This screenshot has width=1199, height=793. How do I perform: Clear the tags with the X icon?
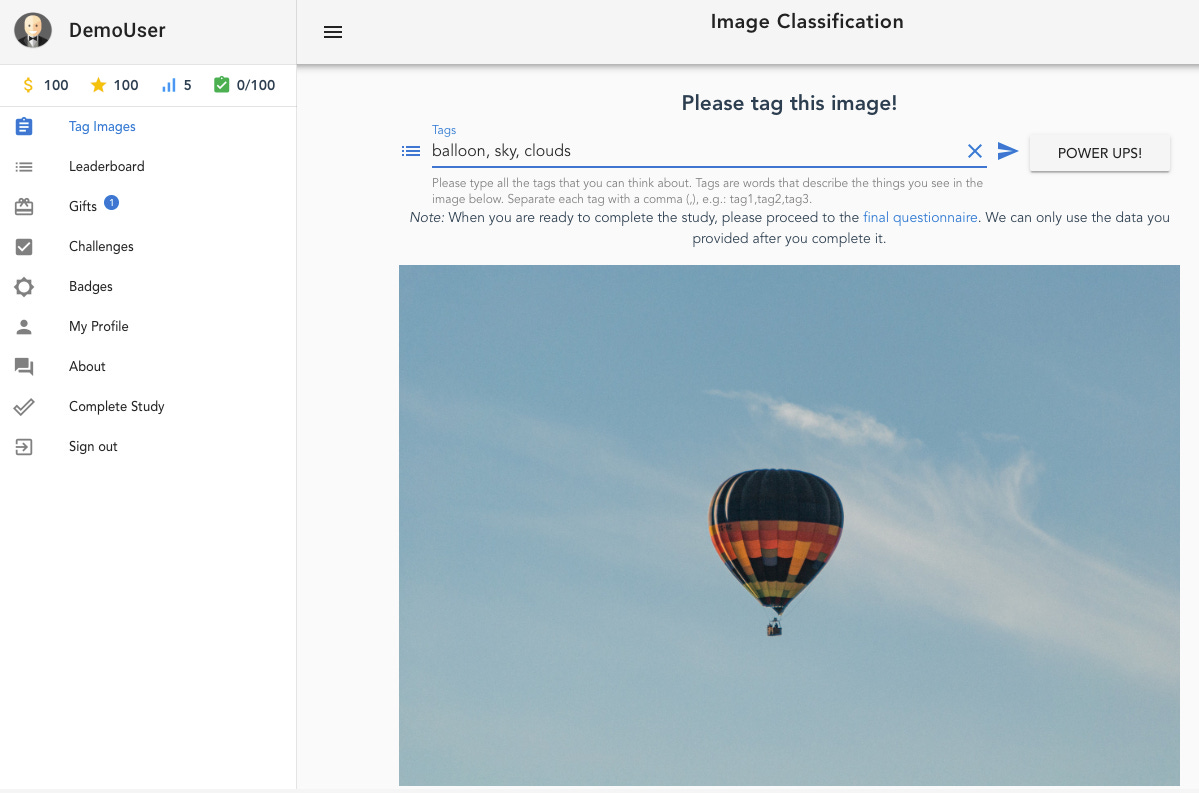(x=974, y=151)
